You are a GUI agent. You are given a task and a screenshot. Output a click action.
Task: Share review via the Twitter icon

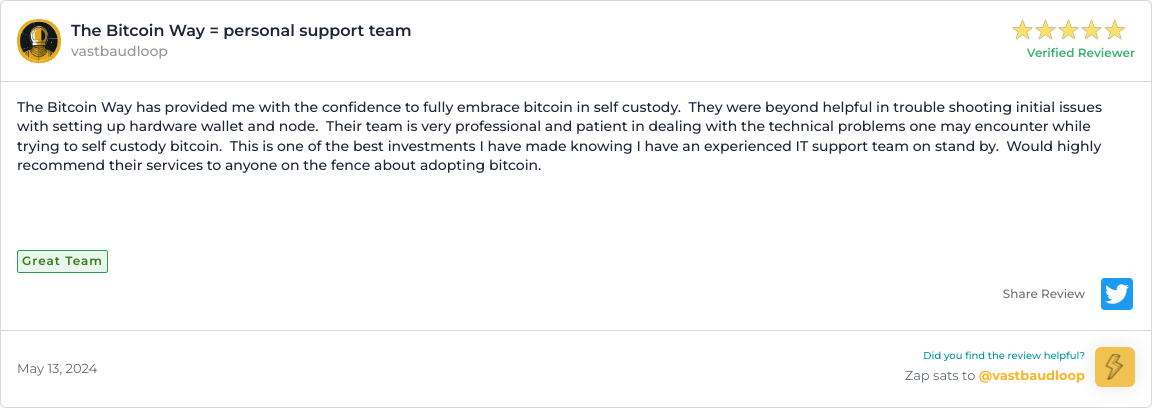(1117, 294)
